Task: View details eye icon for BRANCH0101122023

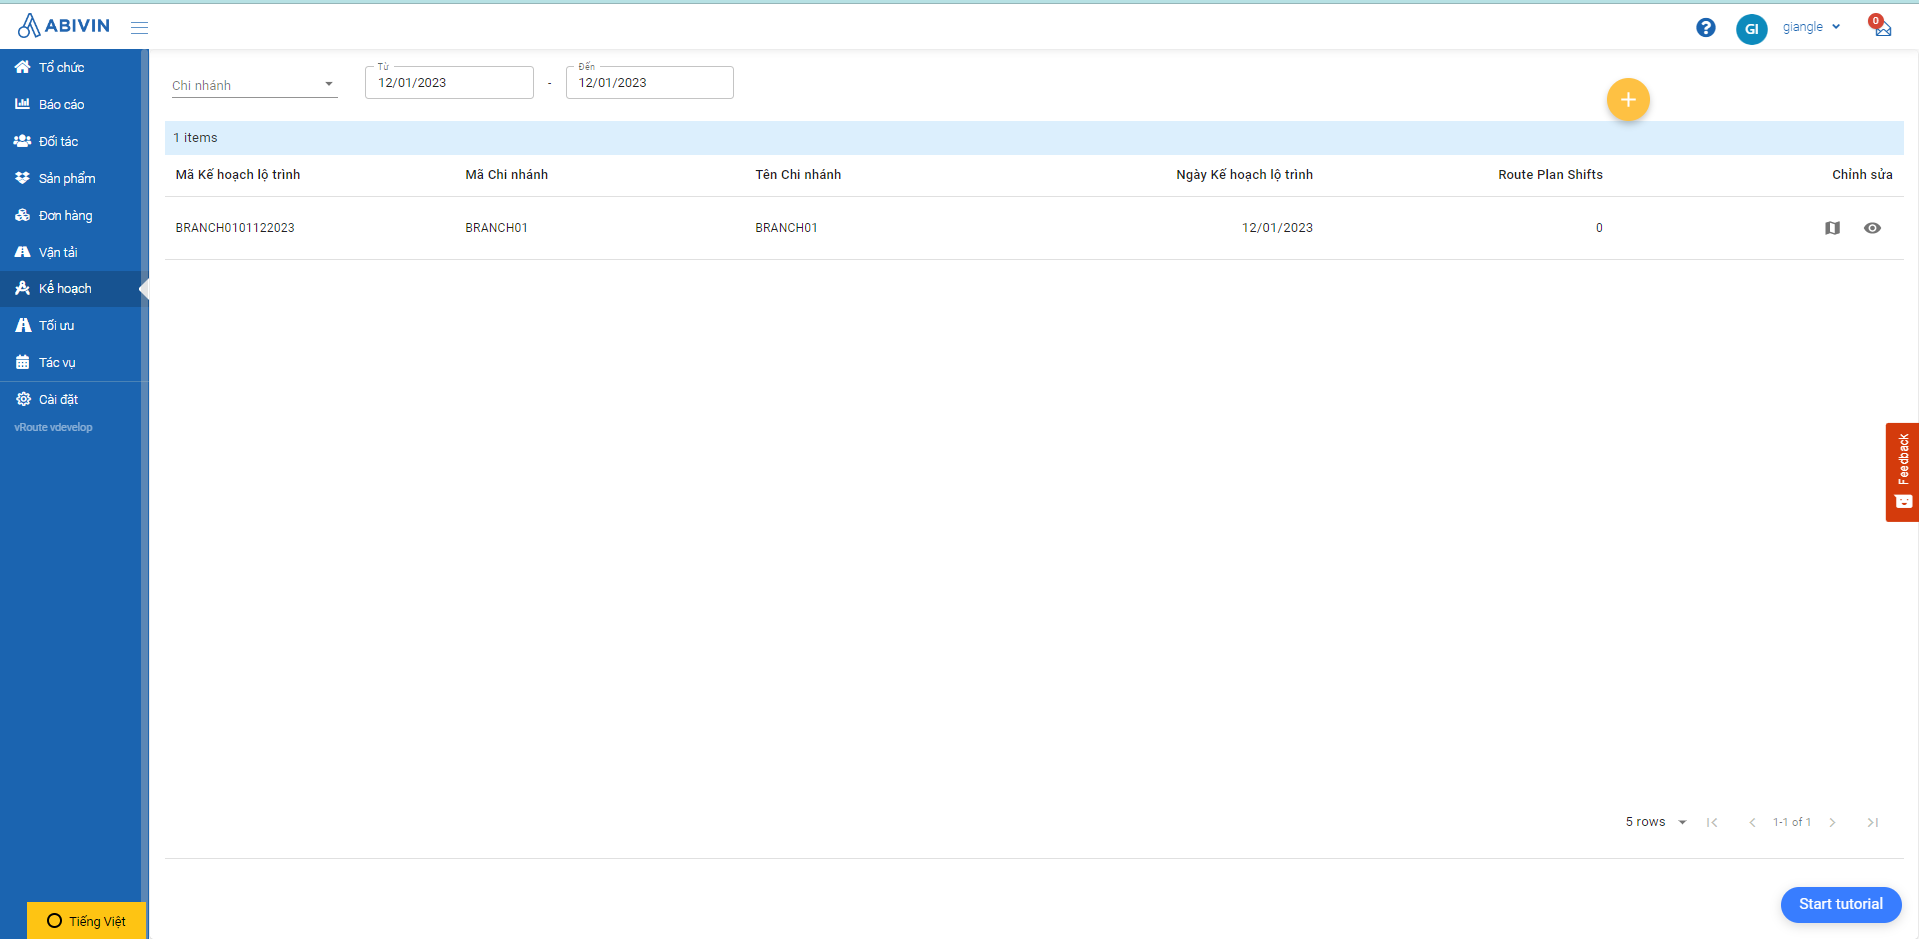Action: (x=1872, y=228)
